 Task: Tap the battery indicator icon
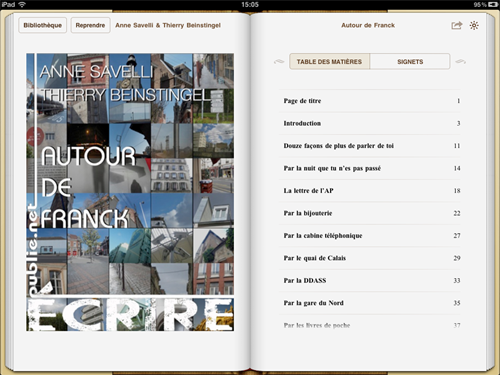(493, 4)
